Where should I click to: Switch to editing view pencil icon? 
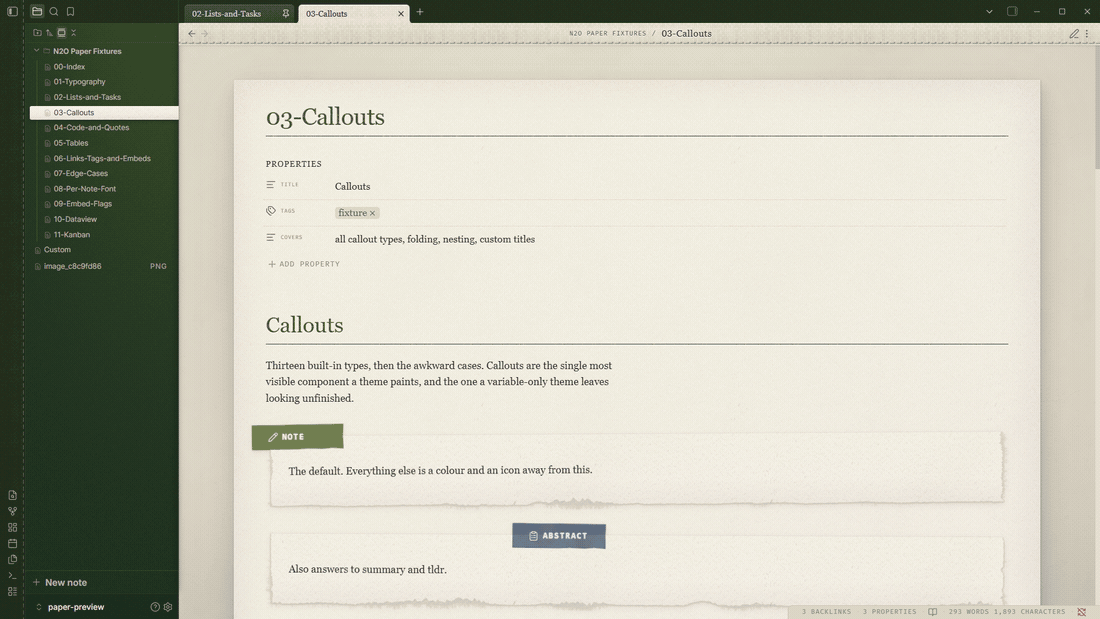point(1073,34)
